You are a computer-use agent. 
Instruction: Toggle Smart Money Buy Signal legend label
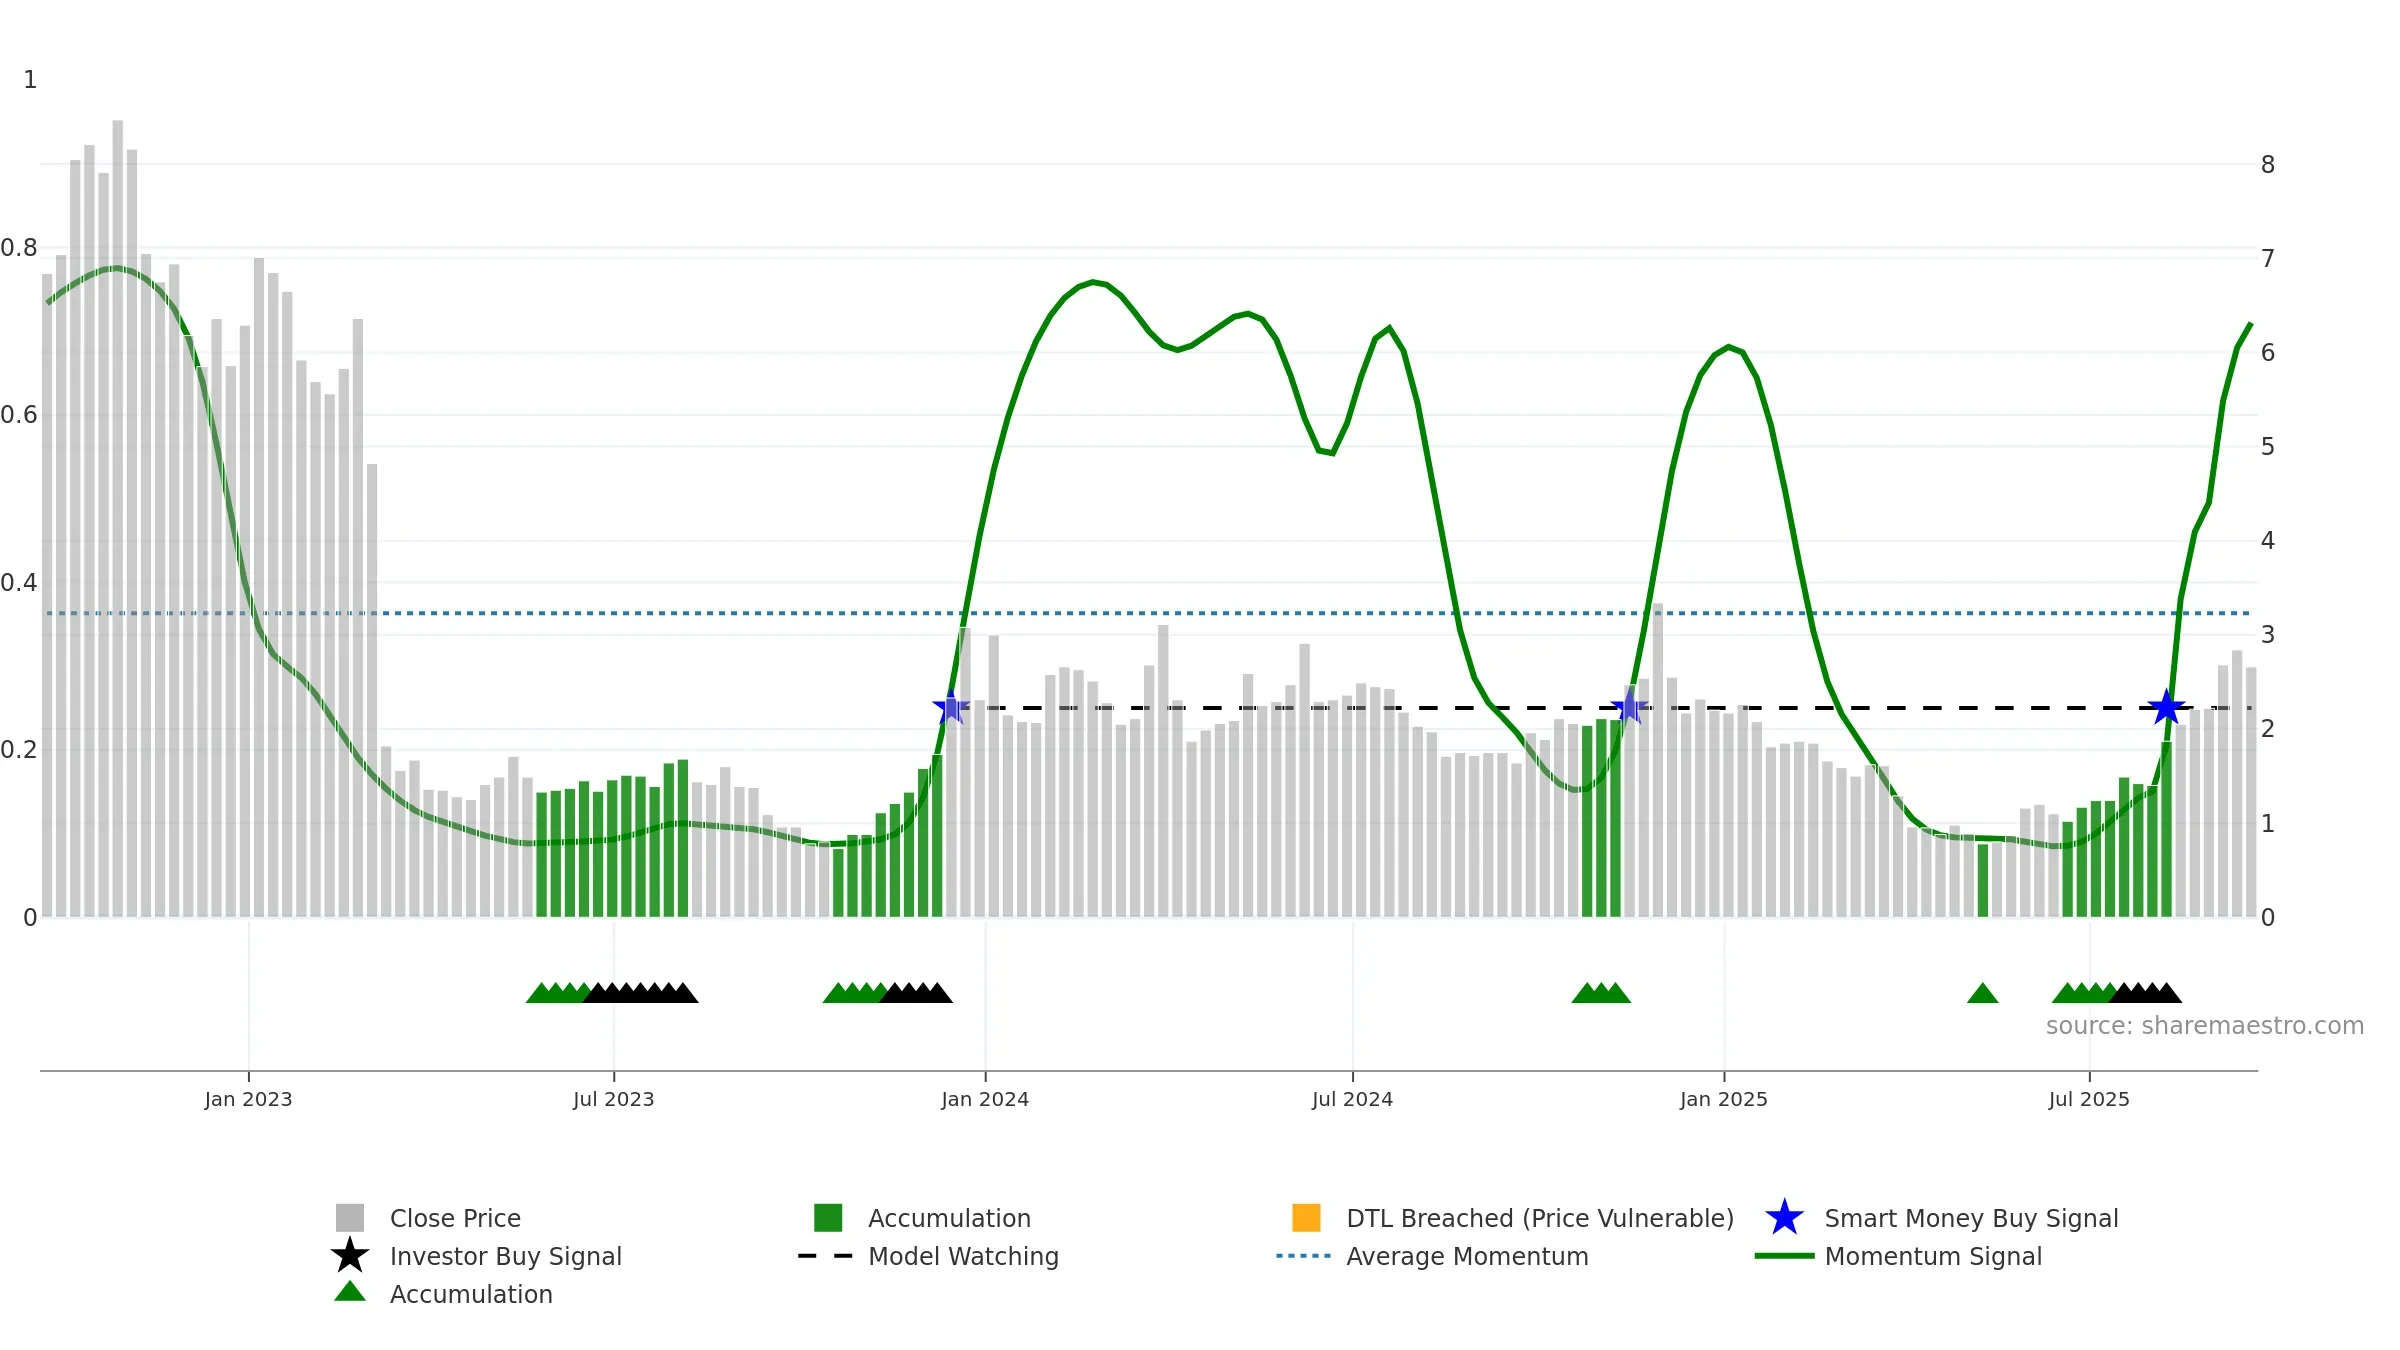[x=1971, y=1218]
